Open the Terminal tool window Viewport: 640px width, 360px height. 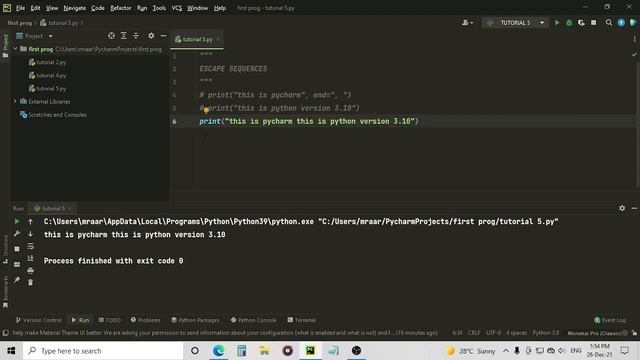coord(302,320)
